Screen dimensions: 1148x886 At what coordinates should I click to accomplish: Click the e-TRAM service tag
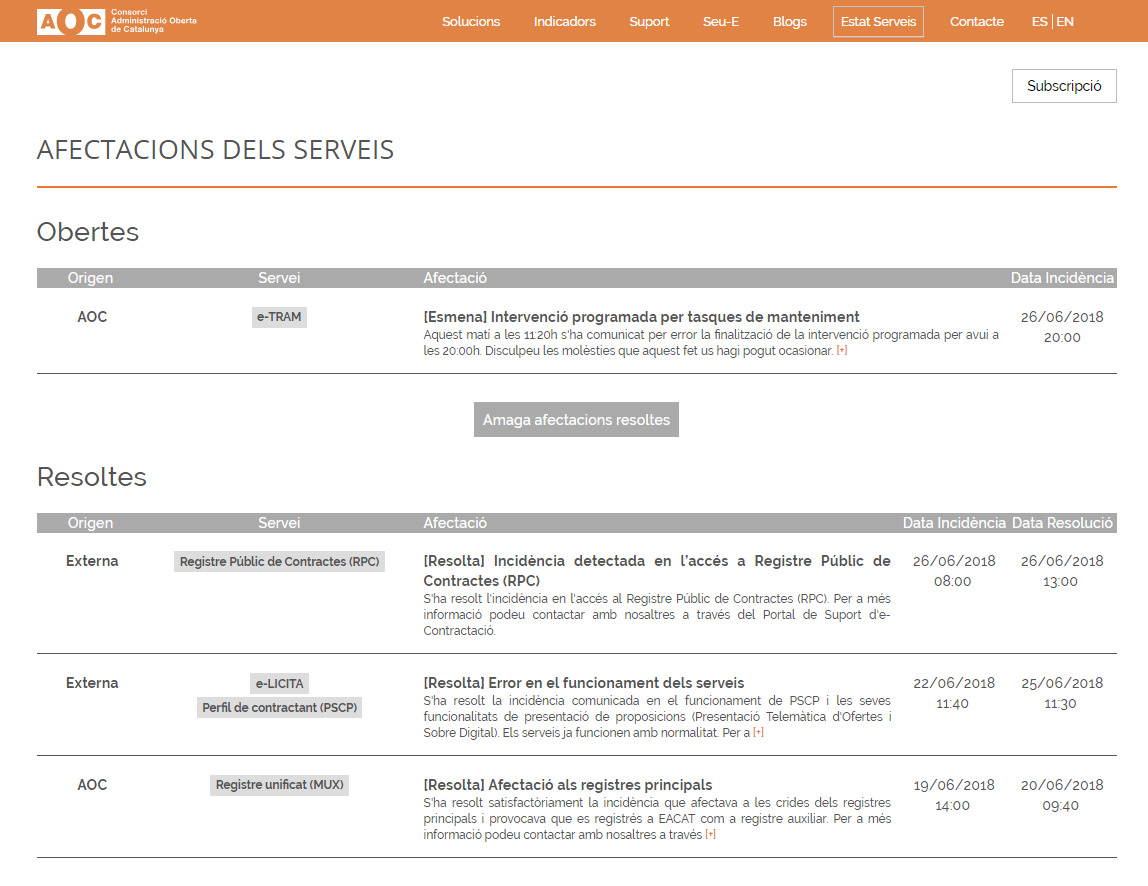tap(279, 317)
